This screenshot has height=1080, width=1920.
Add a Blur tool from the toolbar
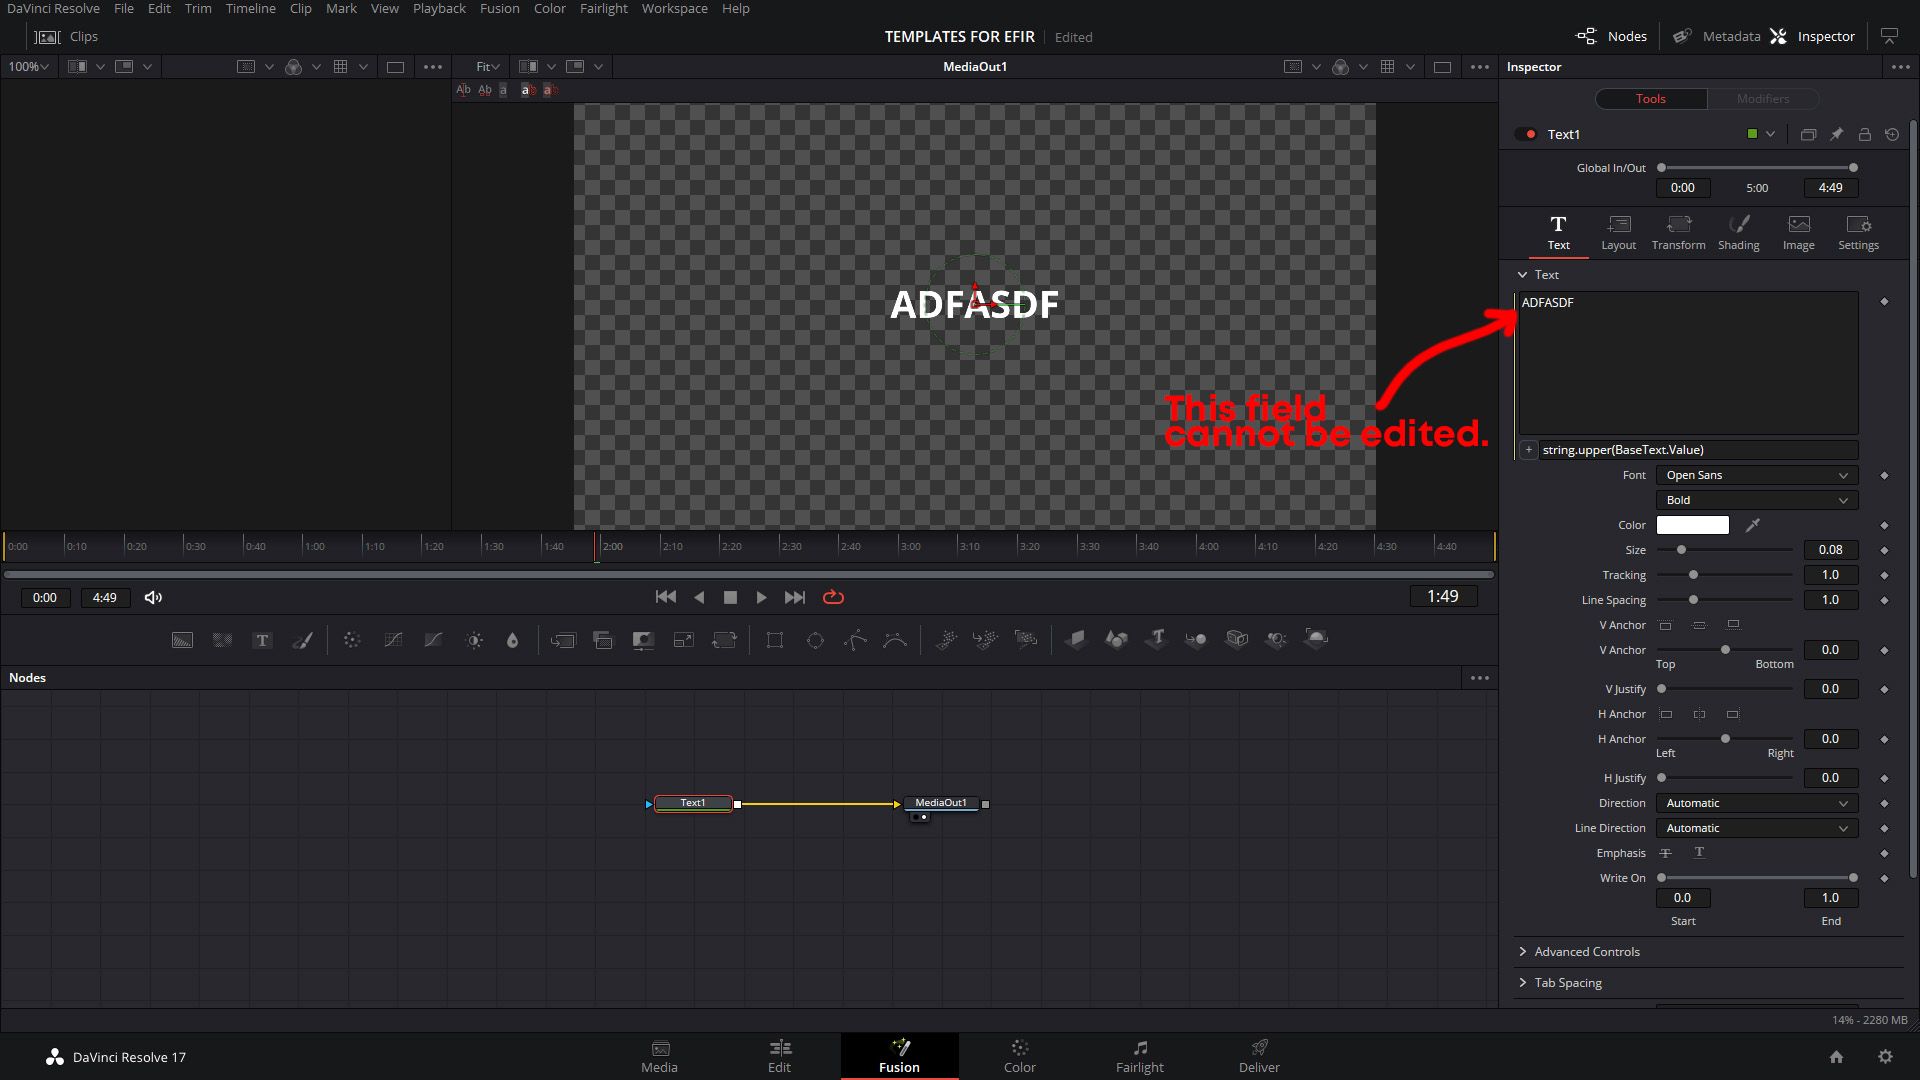point(513,640)
